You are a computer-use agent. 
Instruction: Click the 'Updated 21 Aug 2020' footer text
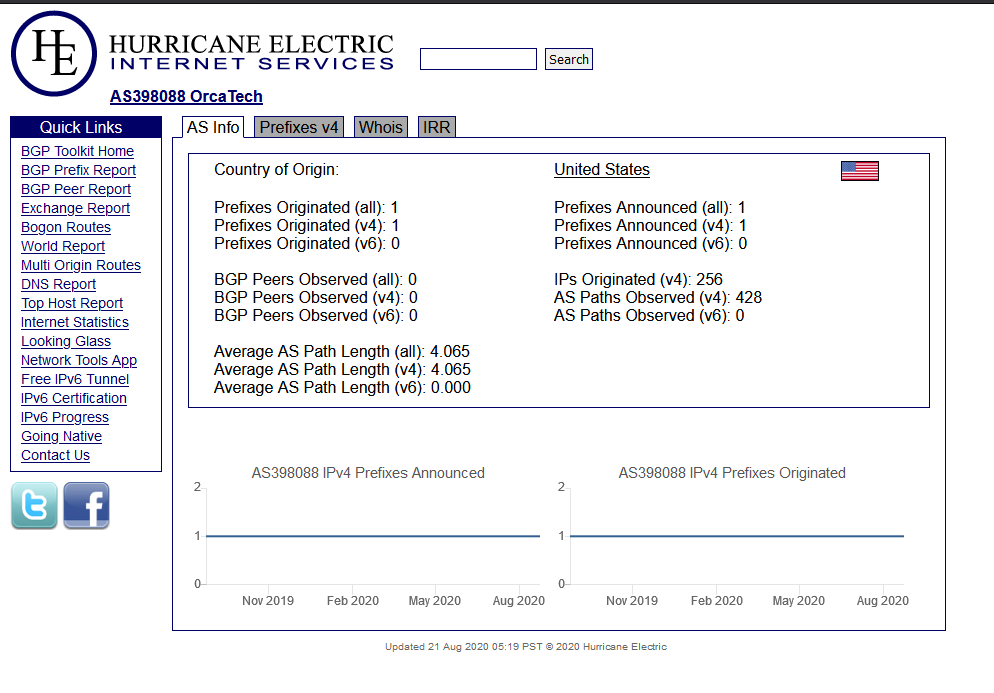526,647
